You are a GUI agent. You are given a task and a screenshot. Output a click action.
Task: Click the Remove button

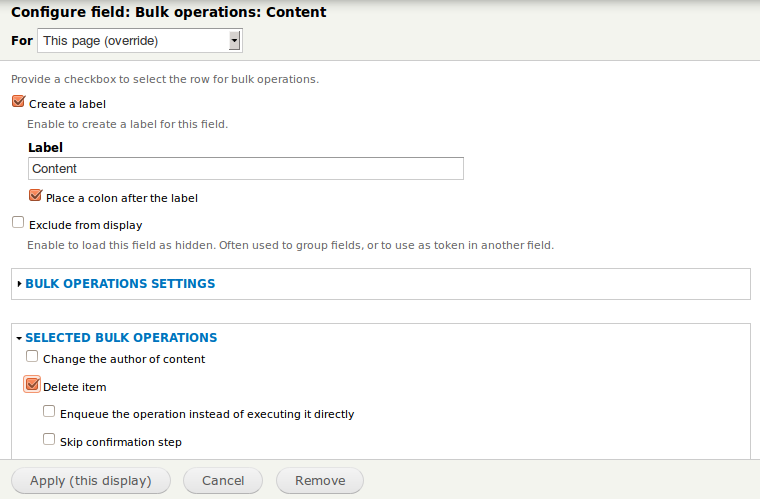tap(320, 481)
